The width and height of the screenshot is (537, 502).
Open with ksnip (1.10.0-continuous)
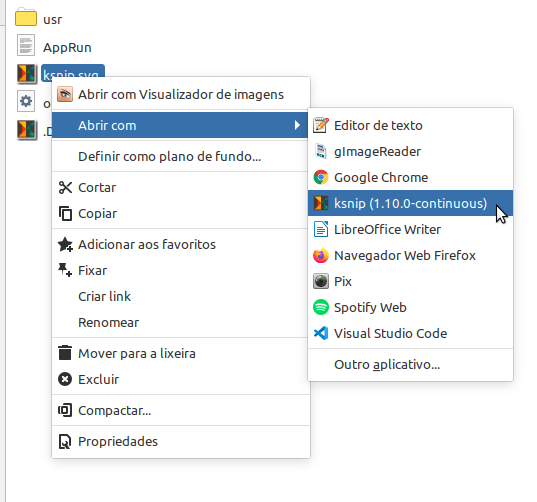(410, 203)
